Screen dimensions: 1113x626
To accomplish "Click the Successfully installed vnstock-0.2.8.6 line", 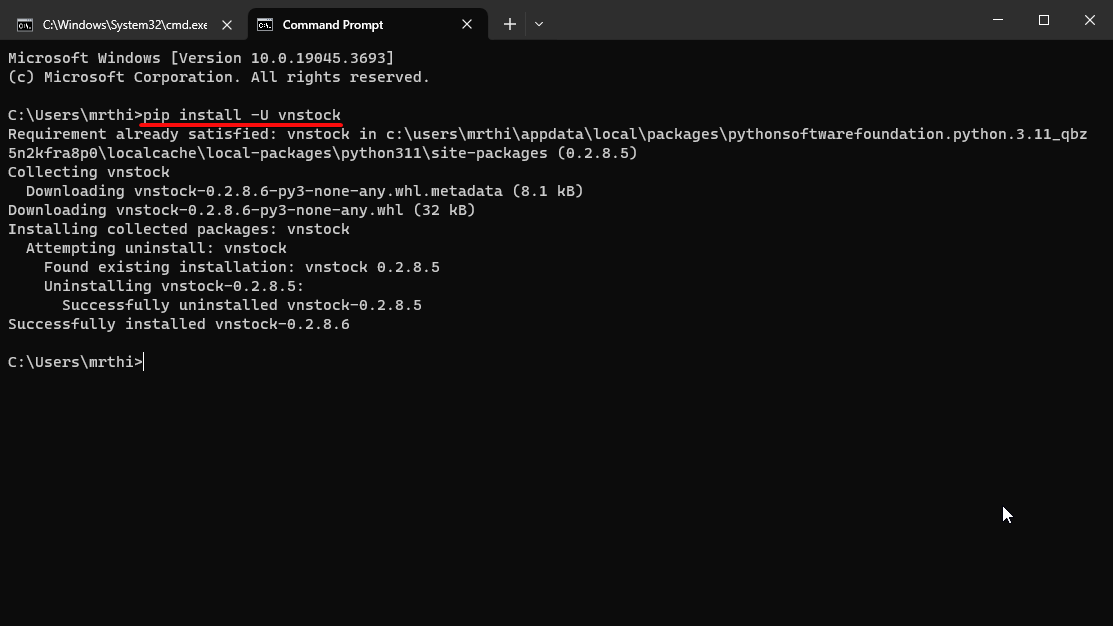I will 178,323.
